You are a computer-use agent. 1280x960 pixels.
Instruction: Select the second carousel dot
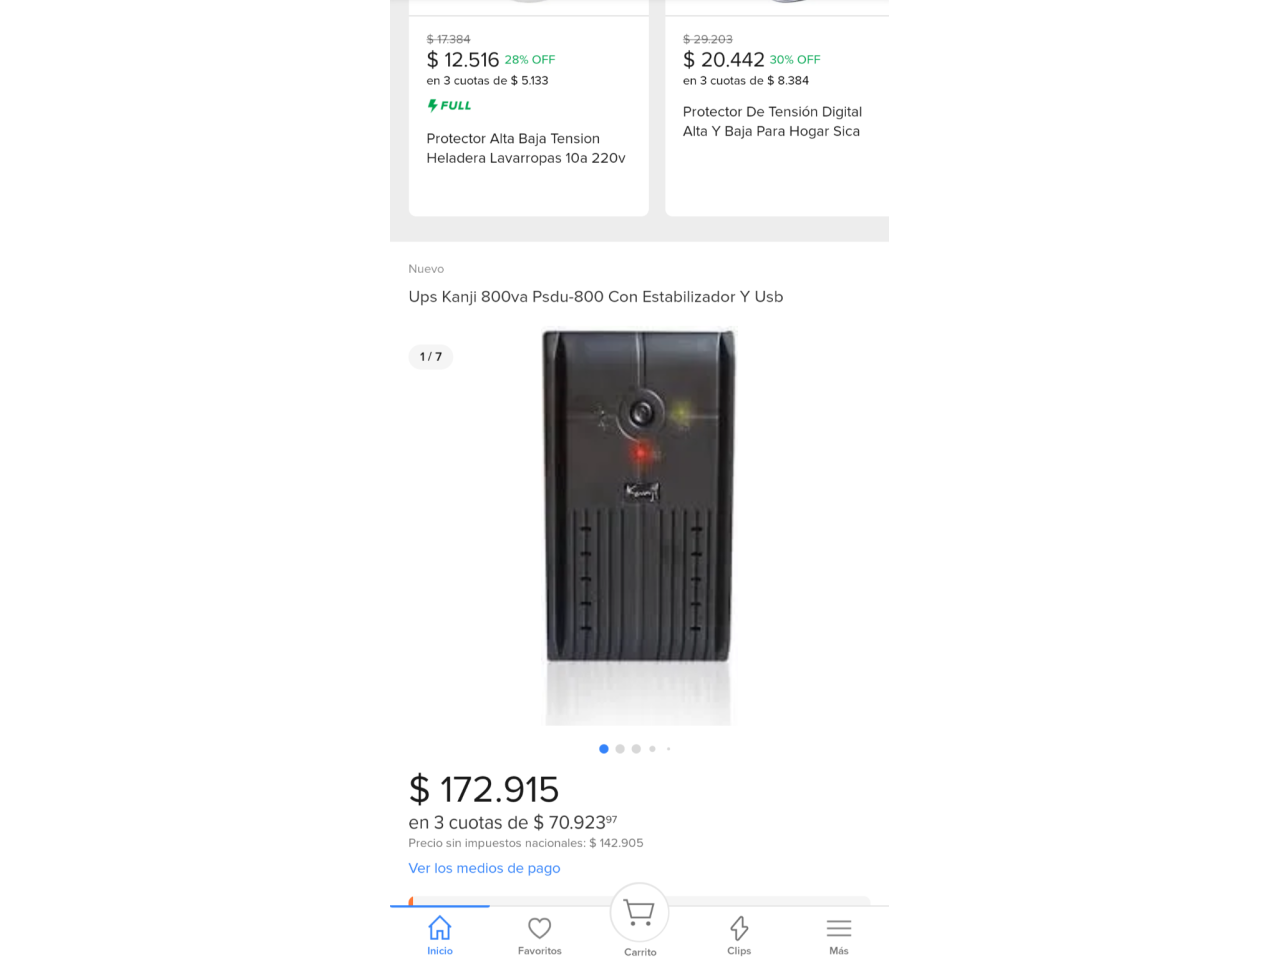620,749
